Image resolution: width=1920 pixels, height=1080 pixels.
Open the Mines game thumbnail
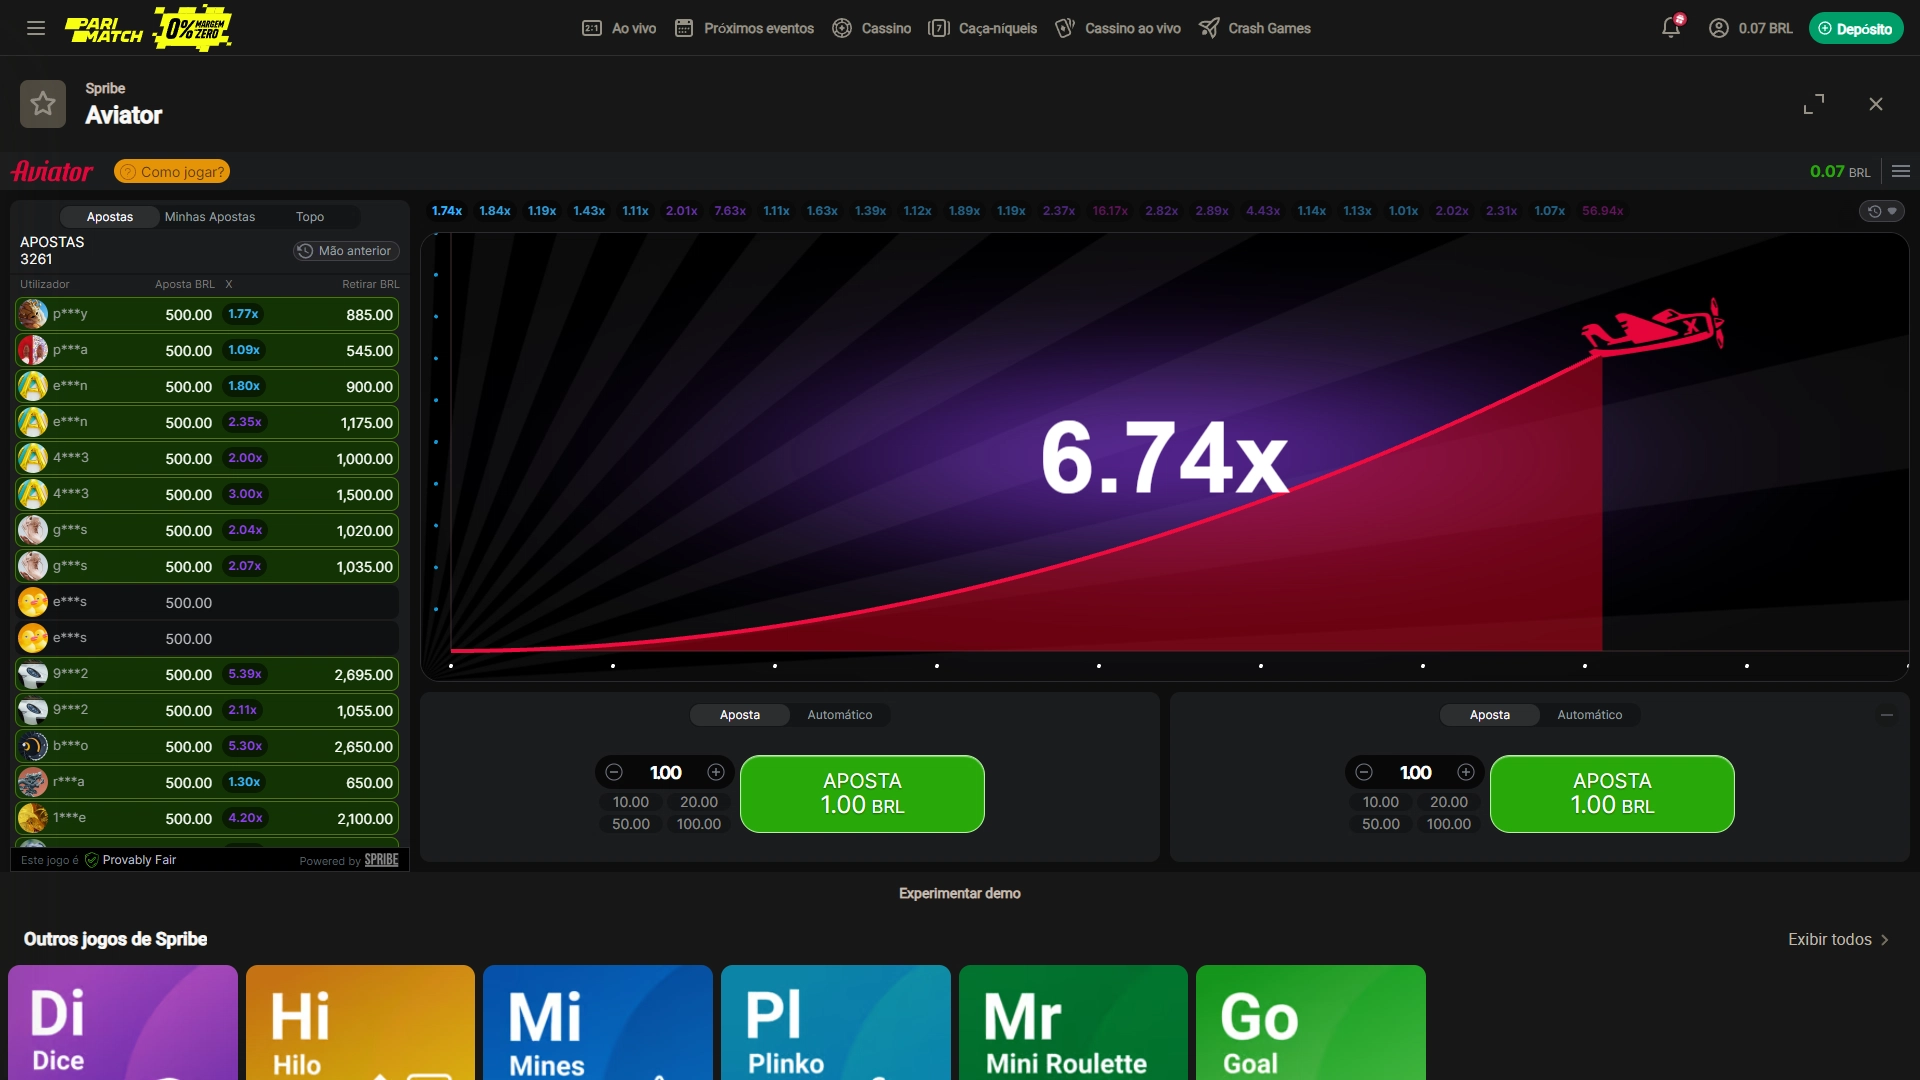pos(598,1022)
